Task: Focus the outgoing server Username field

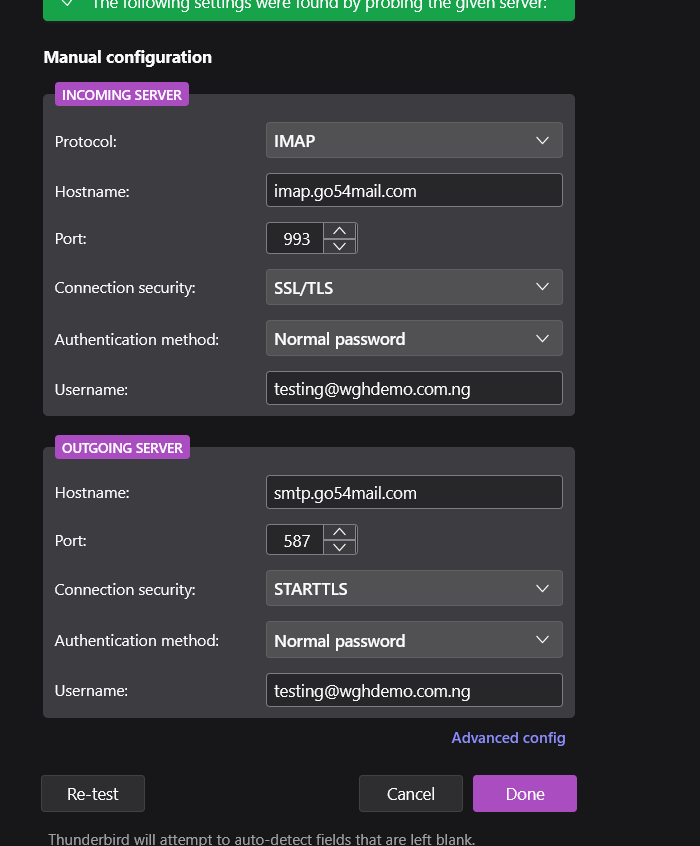Action: [x=414, y=690]
